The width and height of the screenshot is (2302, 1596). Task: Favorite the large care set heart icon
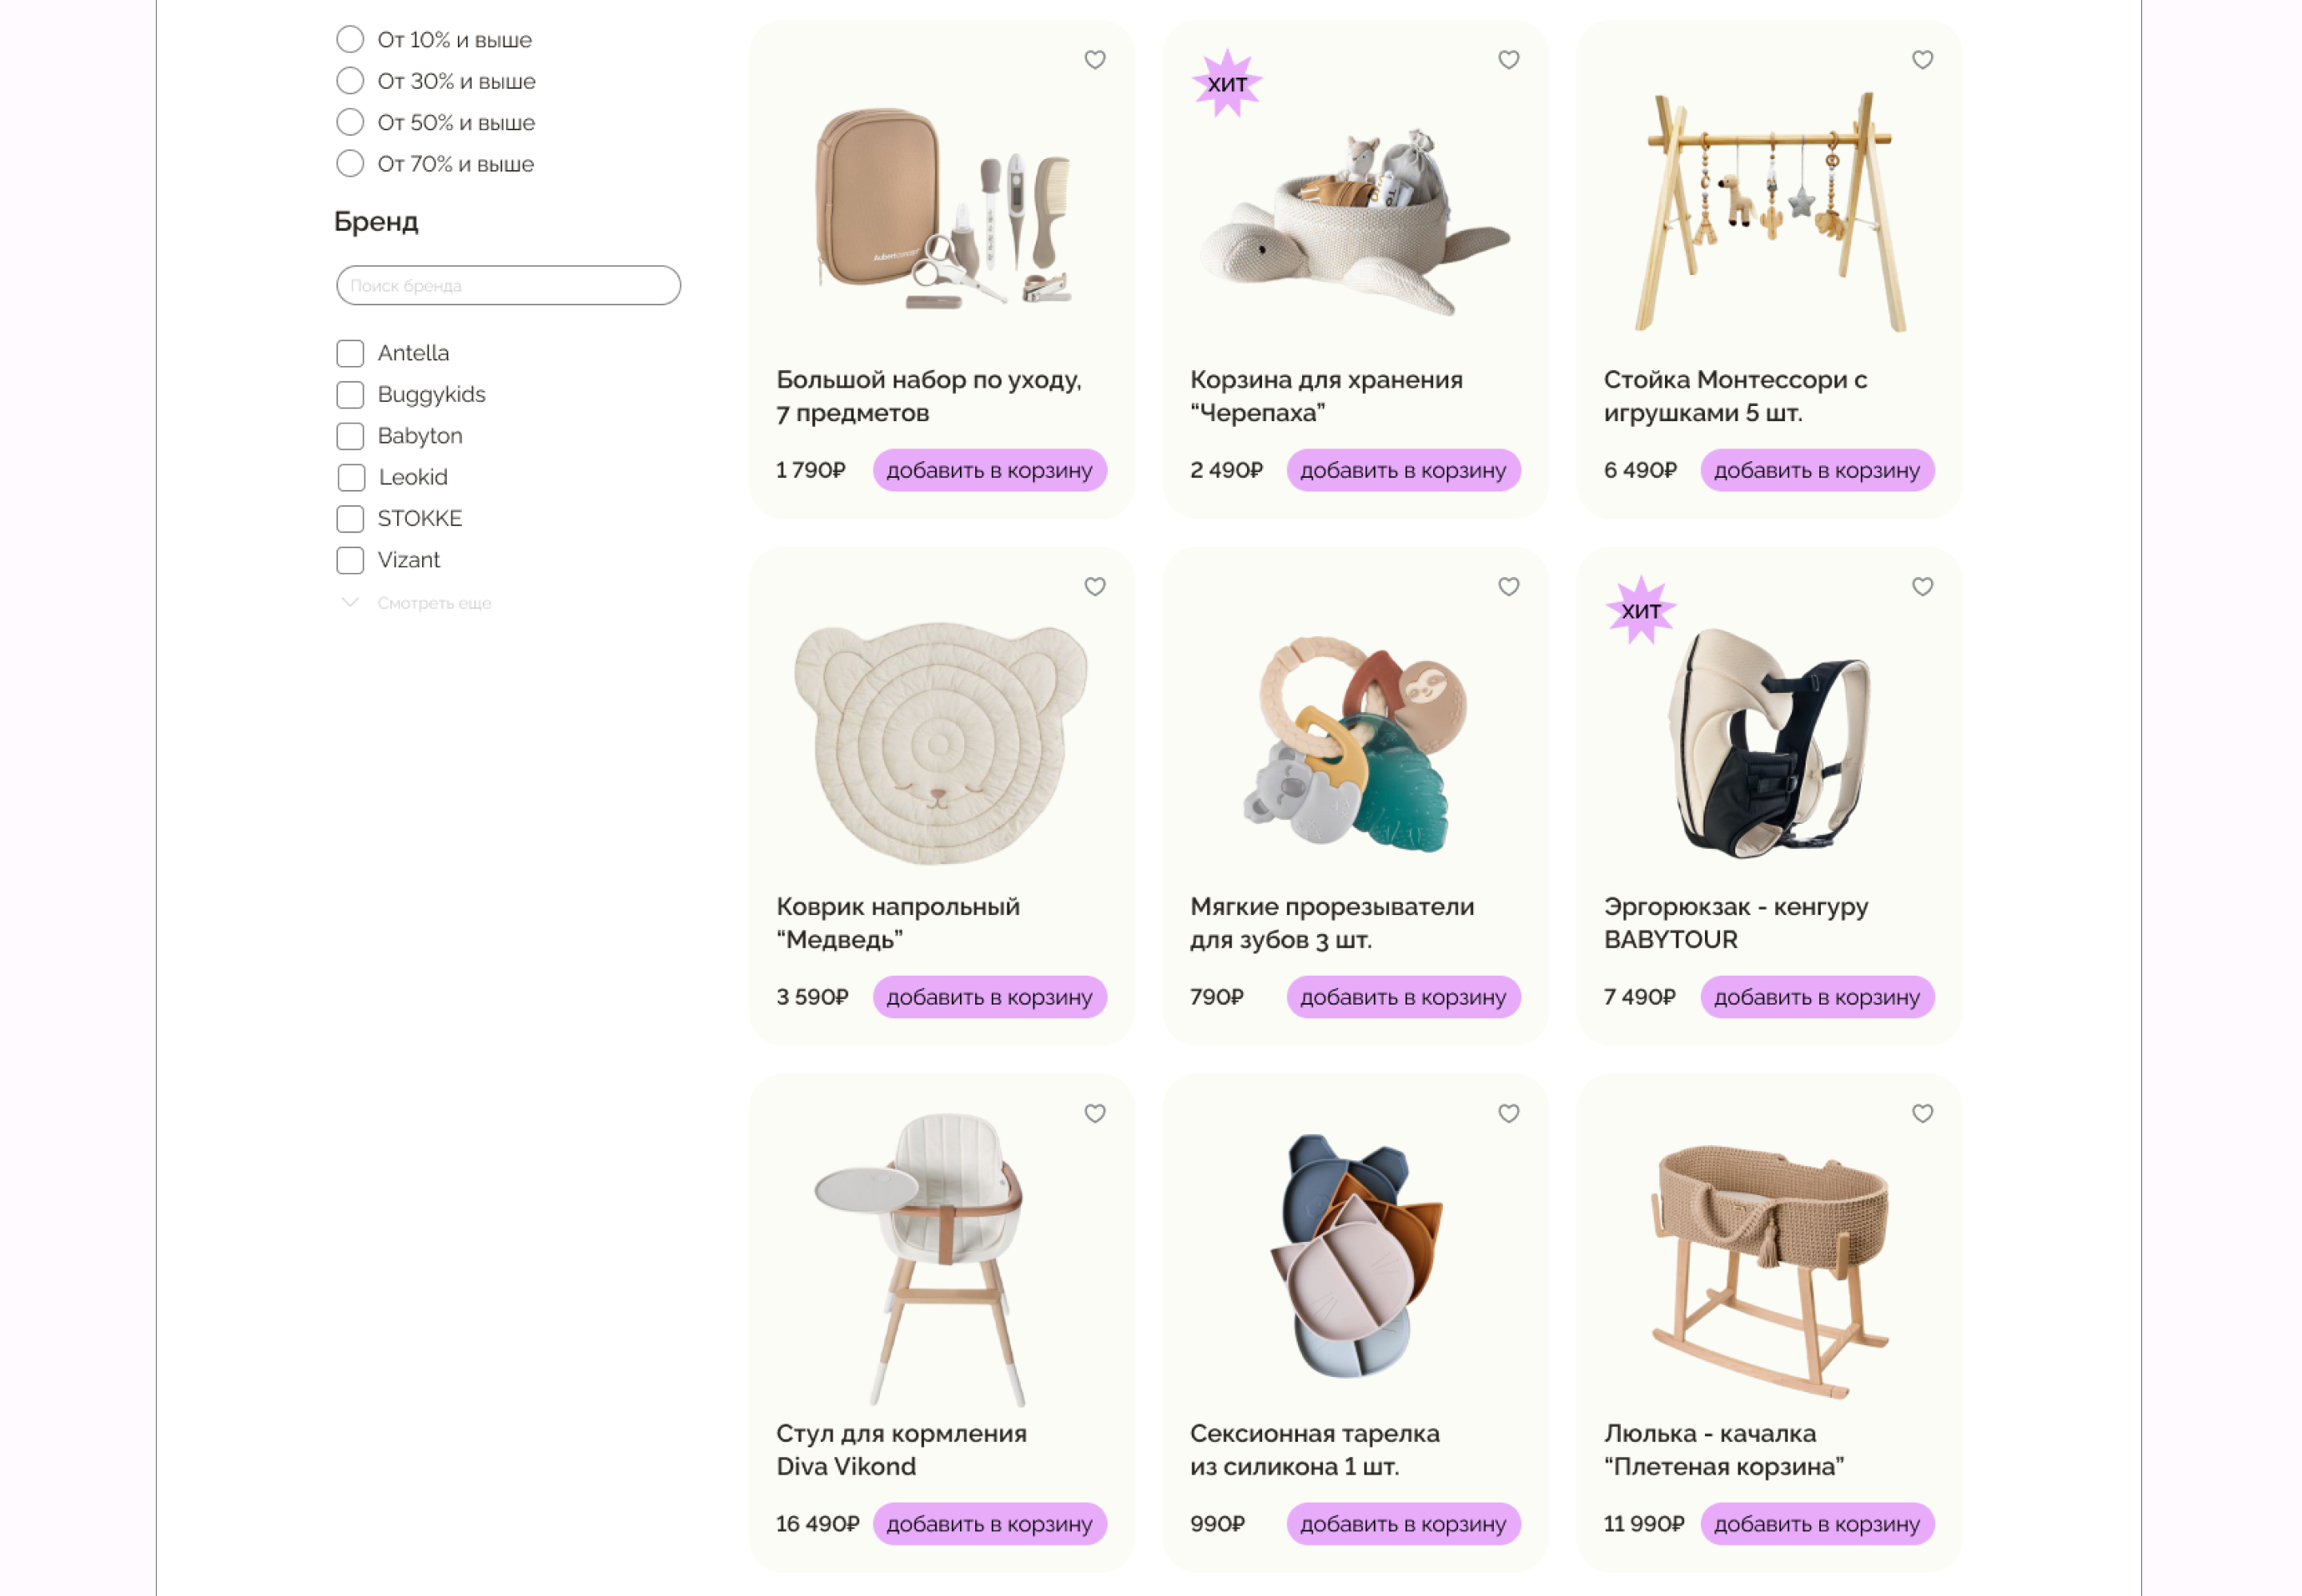point(1095,60)
